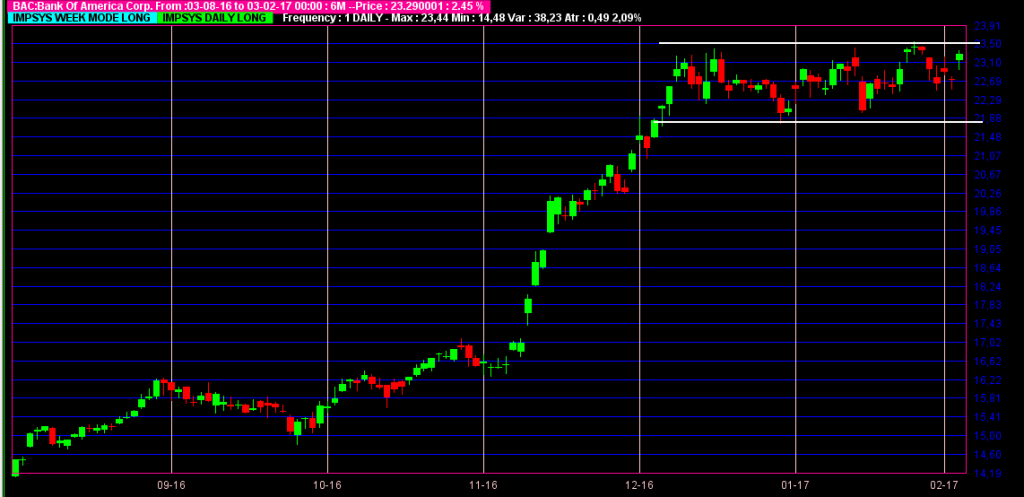
Task: Click the first green candlestick at far left
Action: coord(16,467)
